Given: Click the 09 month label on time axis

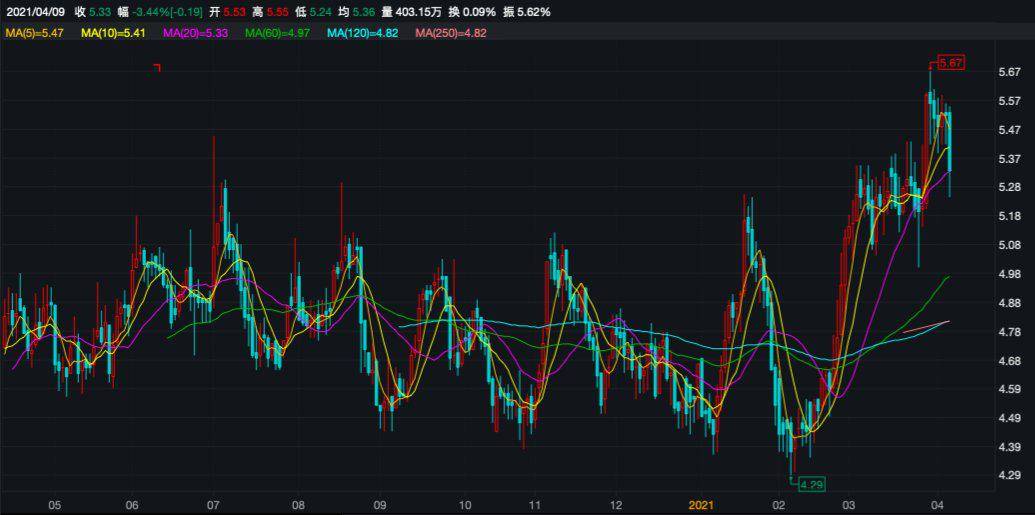Looking at the screenshot, I should tap(380, 506).
